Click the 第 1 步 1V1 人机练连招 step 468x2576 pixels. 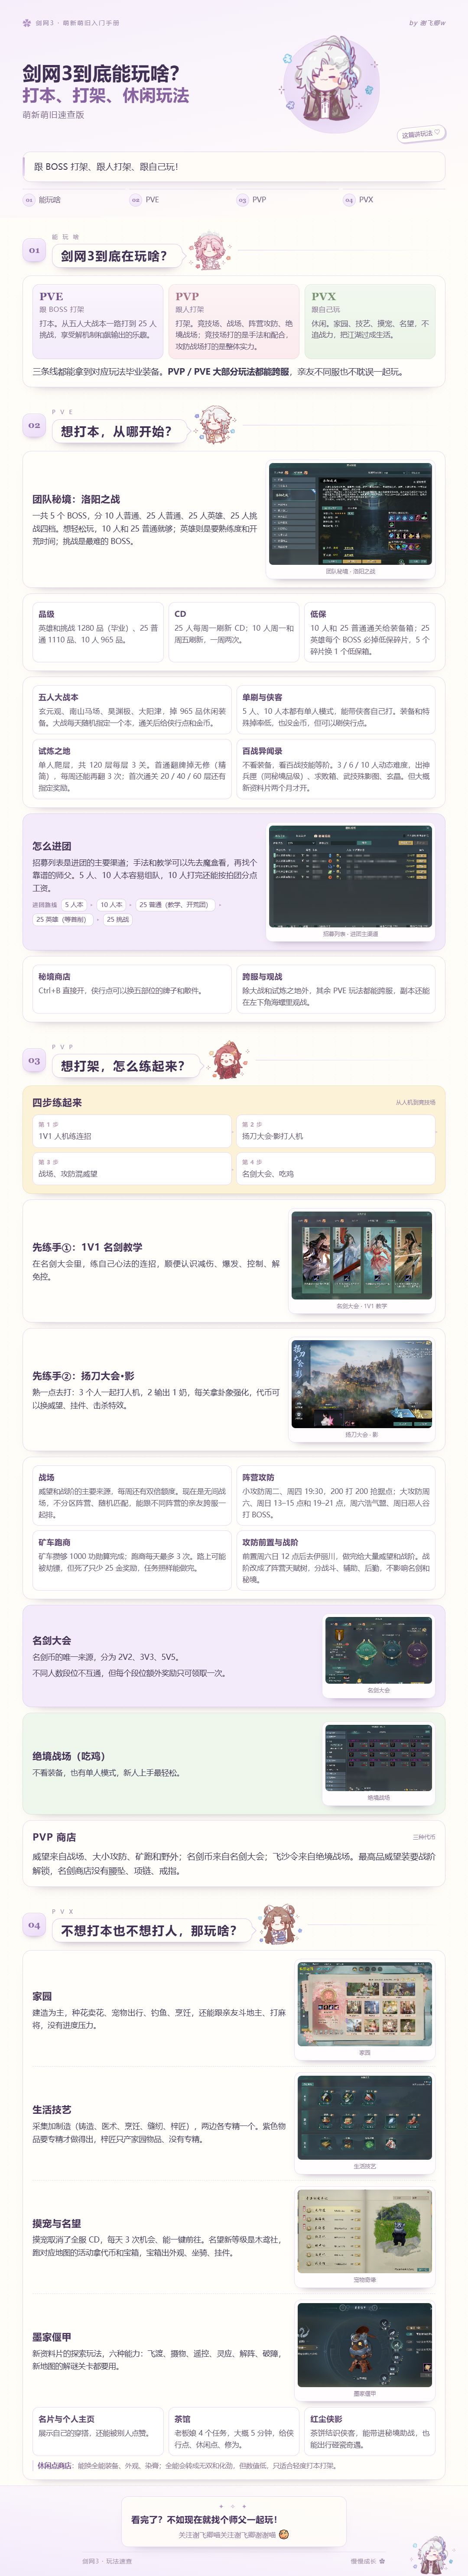click(132, 1131)
